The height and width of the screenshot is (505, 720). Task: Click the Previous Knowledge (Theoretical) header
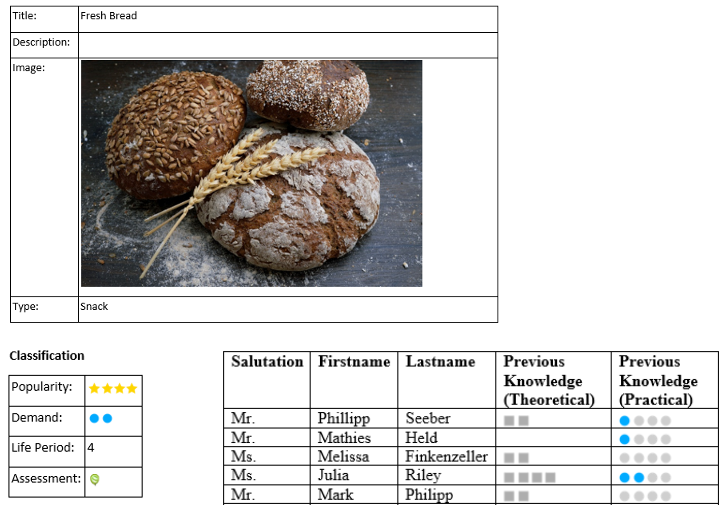549,380
